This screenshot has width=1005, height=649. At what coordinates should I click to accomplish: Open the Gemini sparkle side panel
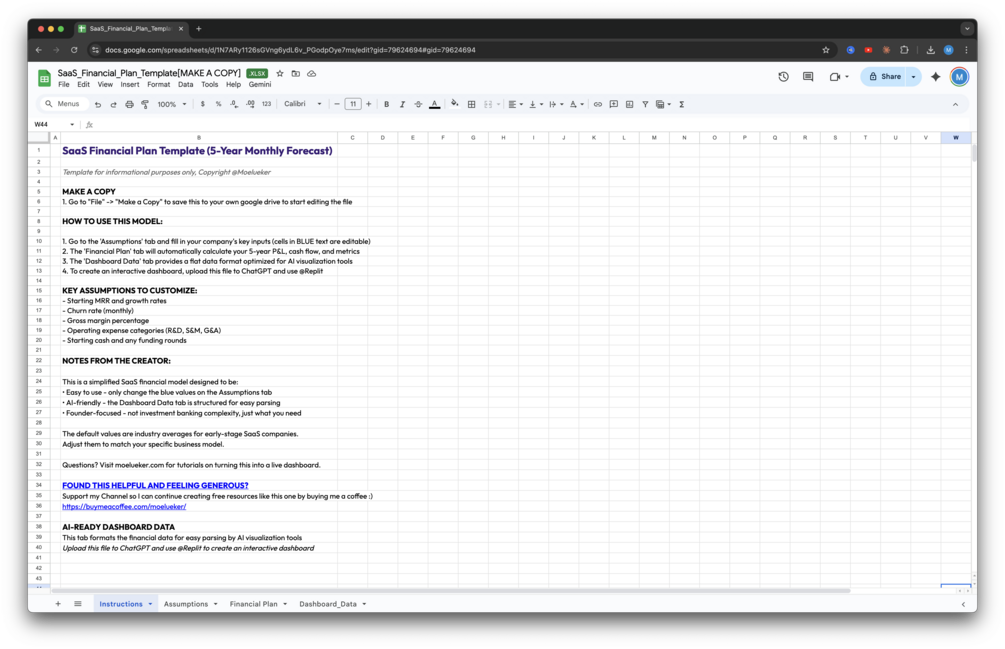coord(936,77)
